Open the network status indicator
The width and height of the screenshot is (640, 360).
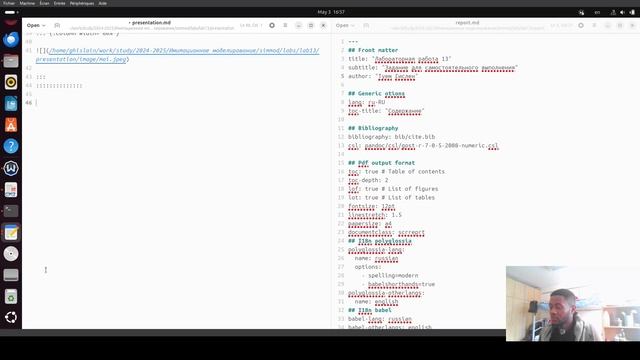[613, 12]
